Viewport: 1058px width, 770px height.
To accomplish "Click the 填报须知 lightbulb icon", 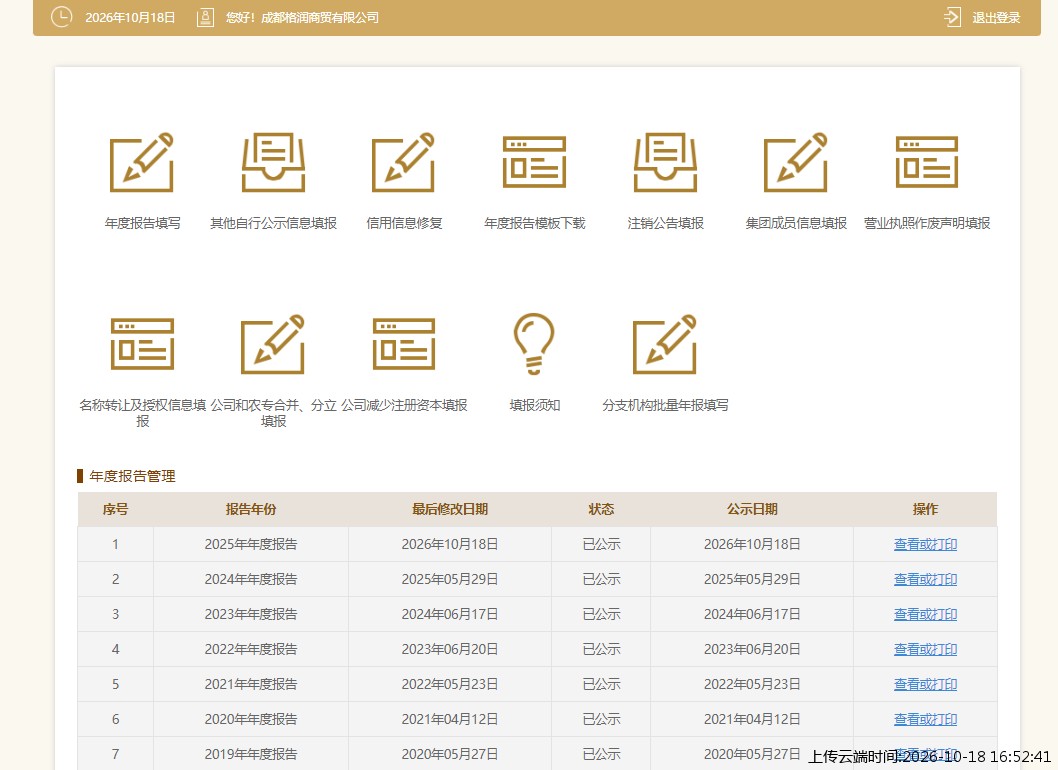I will pyautogui.click(x=534, y=343).
